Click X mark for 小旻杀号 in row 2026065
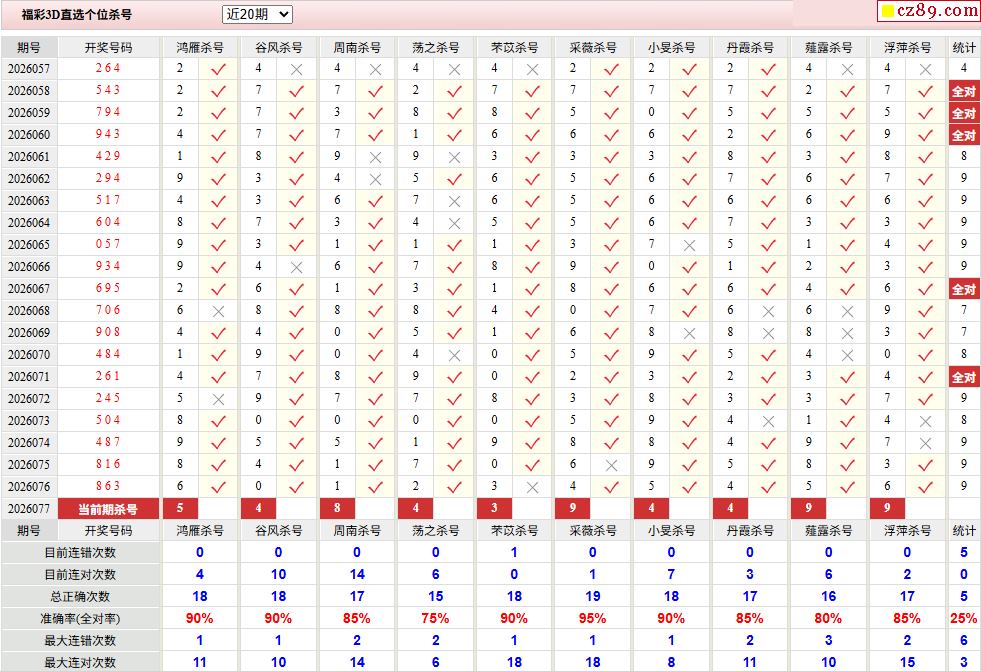Screen dimensions: 981x671 click(689, 245)
